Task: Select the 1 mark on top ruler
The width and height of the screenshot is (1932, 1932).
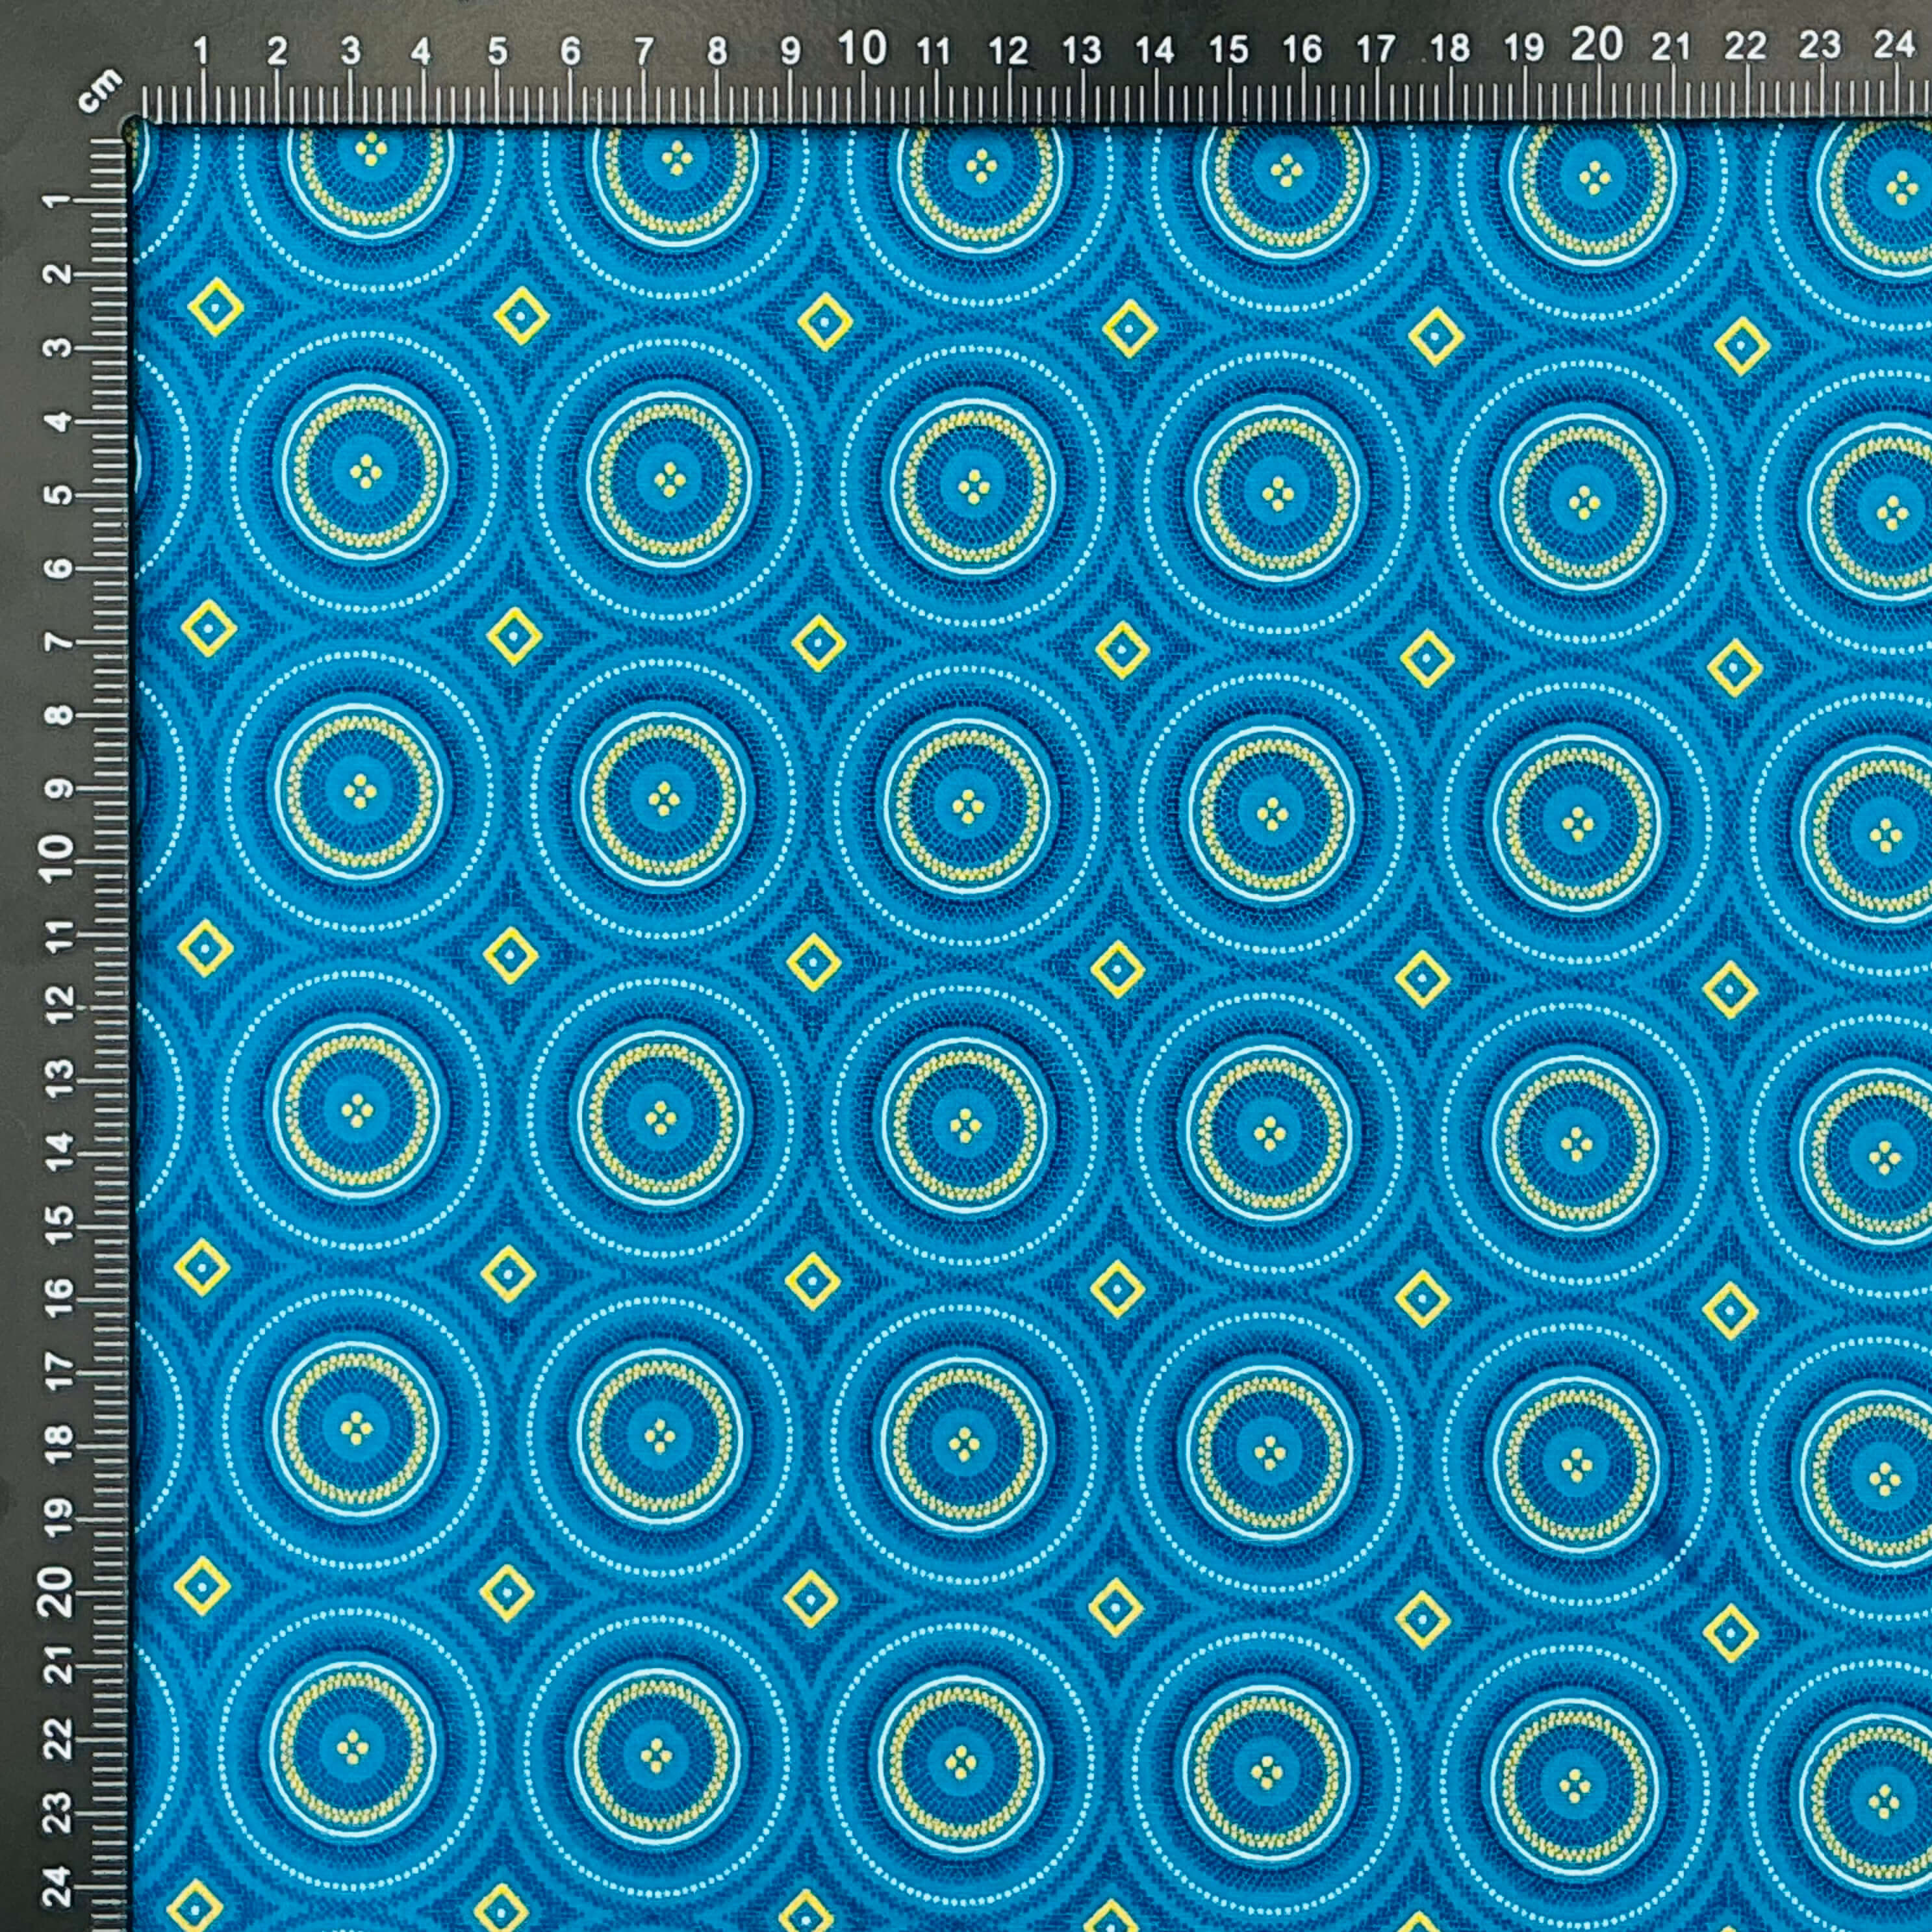Action: 202,50
